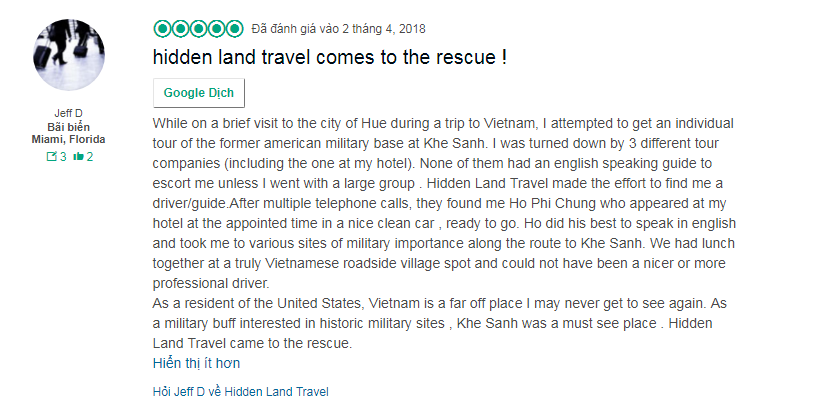Click the helpful votes count number 2
Image resolution: width=829 pixels, height=405 pixels.
coord(89,157)
